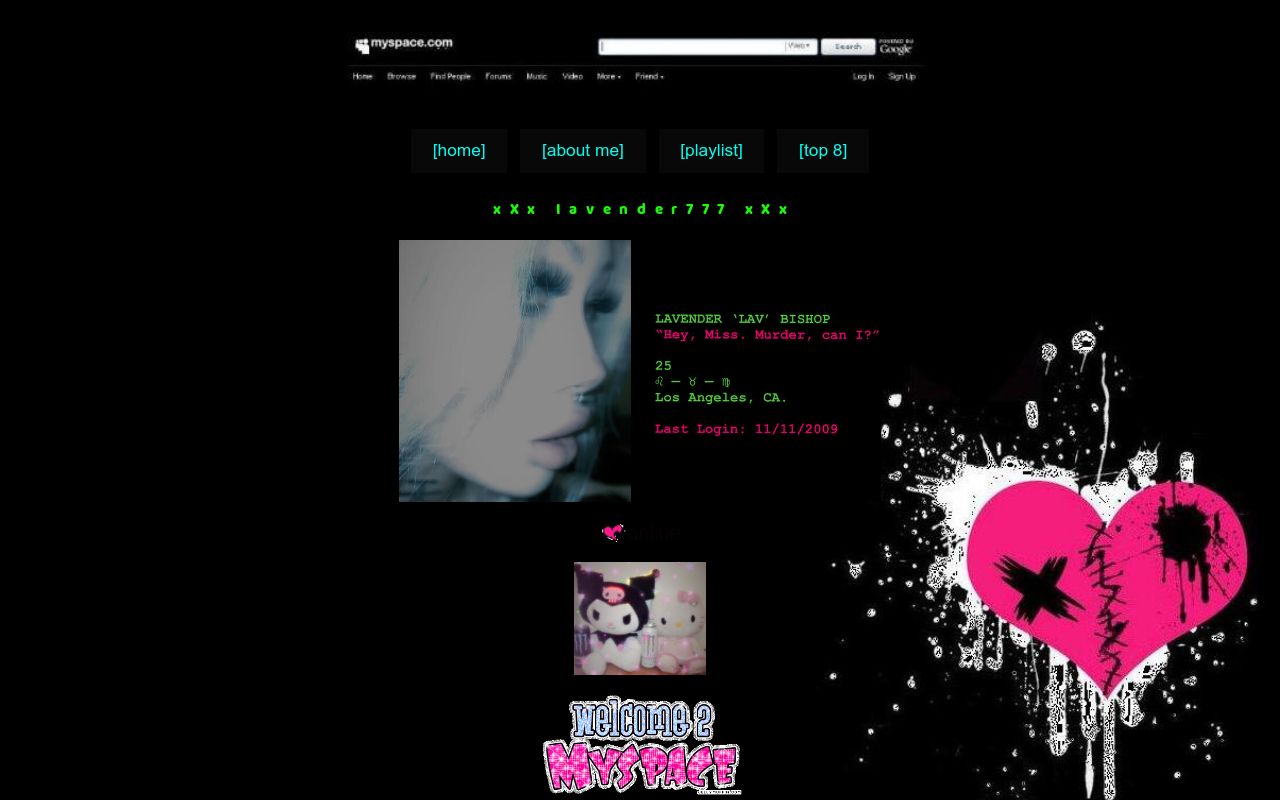Open the [playlist] tab
This screenshot has width=1280, height=800.
[711, 150]
